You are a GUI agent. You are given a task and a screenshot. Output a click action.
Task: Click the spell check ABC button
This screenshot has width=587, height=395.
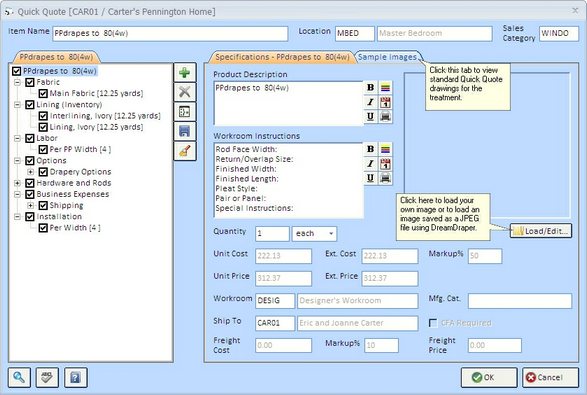[x=47, y=377]
